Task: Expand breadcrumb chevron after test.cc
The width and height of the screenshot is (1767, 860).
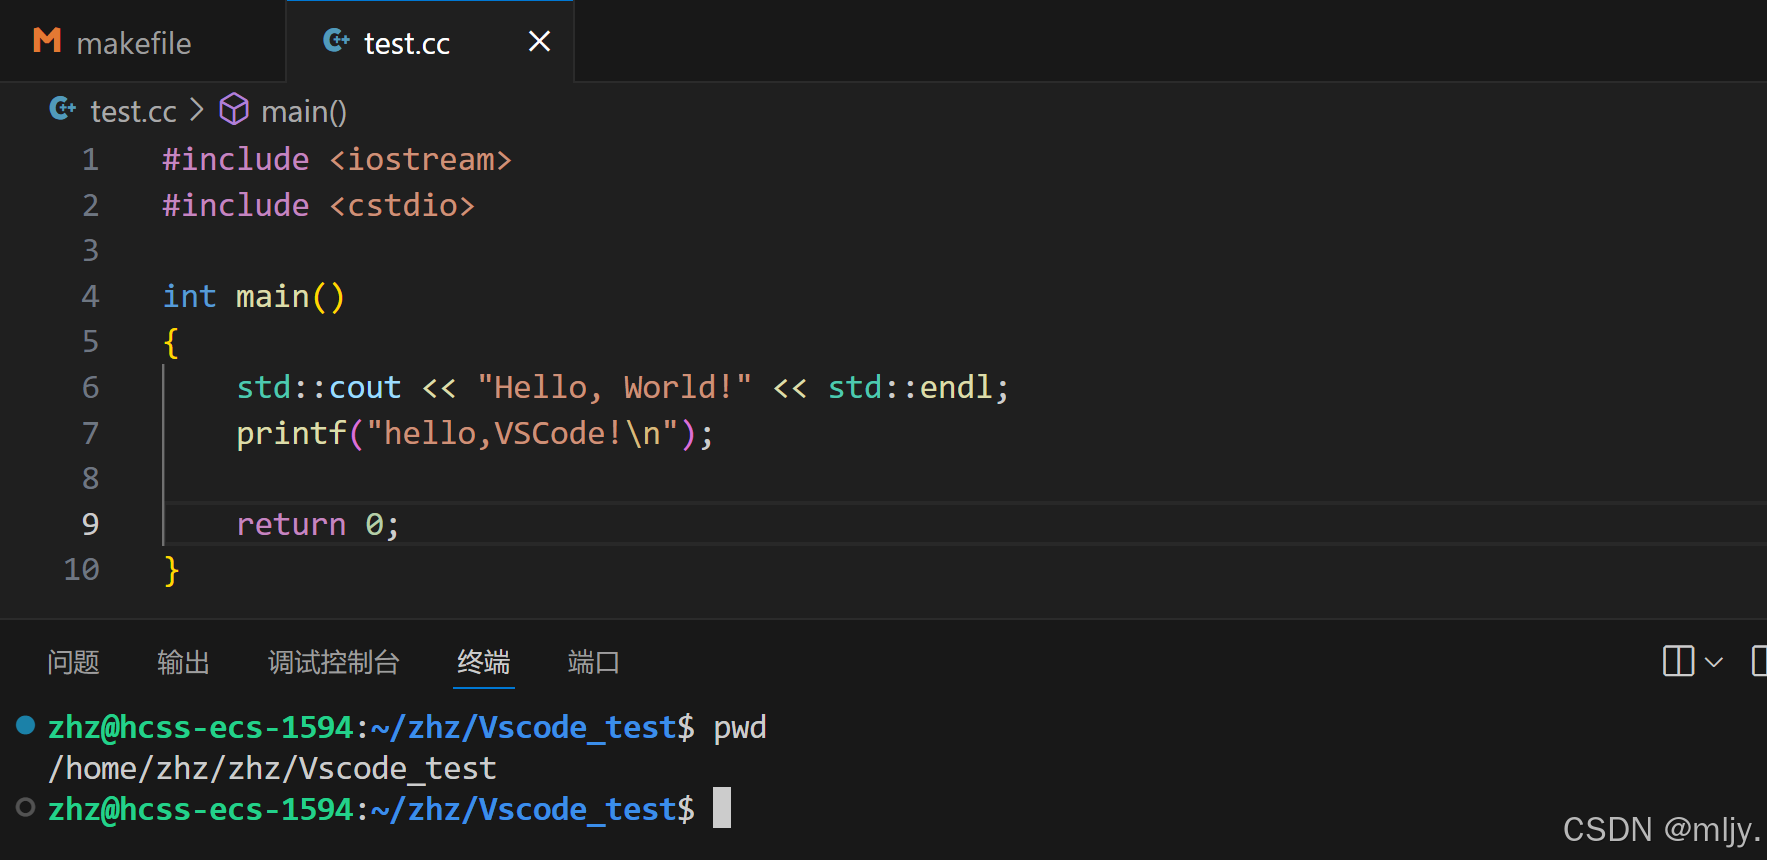Action: click(197, 110)
